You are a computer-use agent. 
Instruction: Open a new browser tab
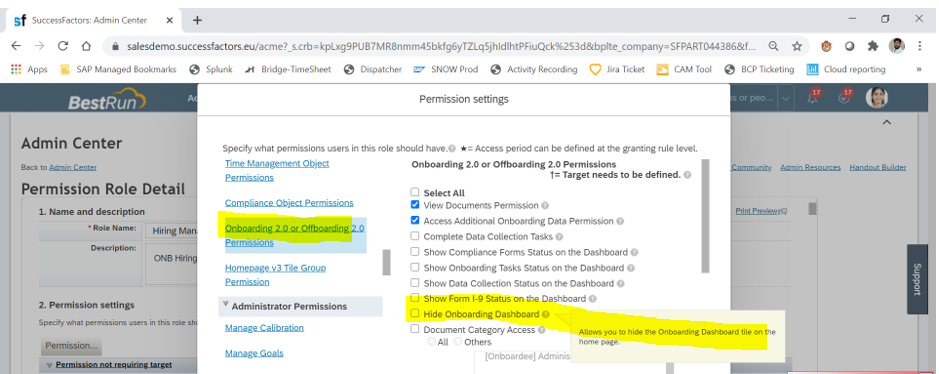tap(197, 20)
